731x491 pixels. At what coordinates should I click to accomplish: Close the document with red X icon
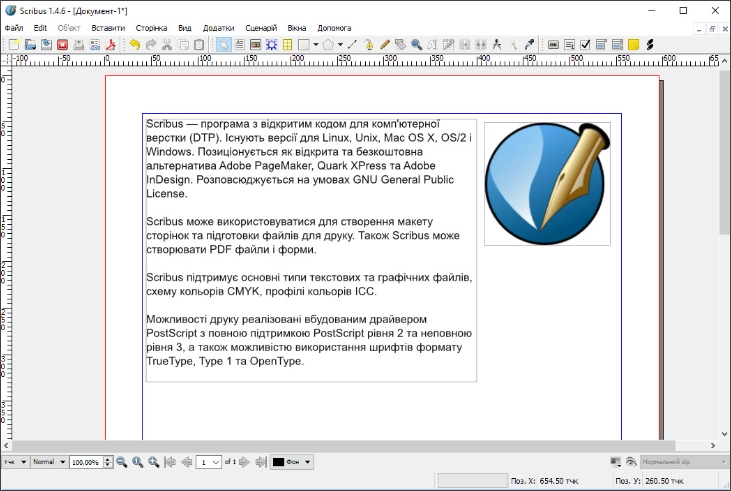pyautogui.click(x=62, y=45)
